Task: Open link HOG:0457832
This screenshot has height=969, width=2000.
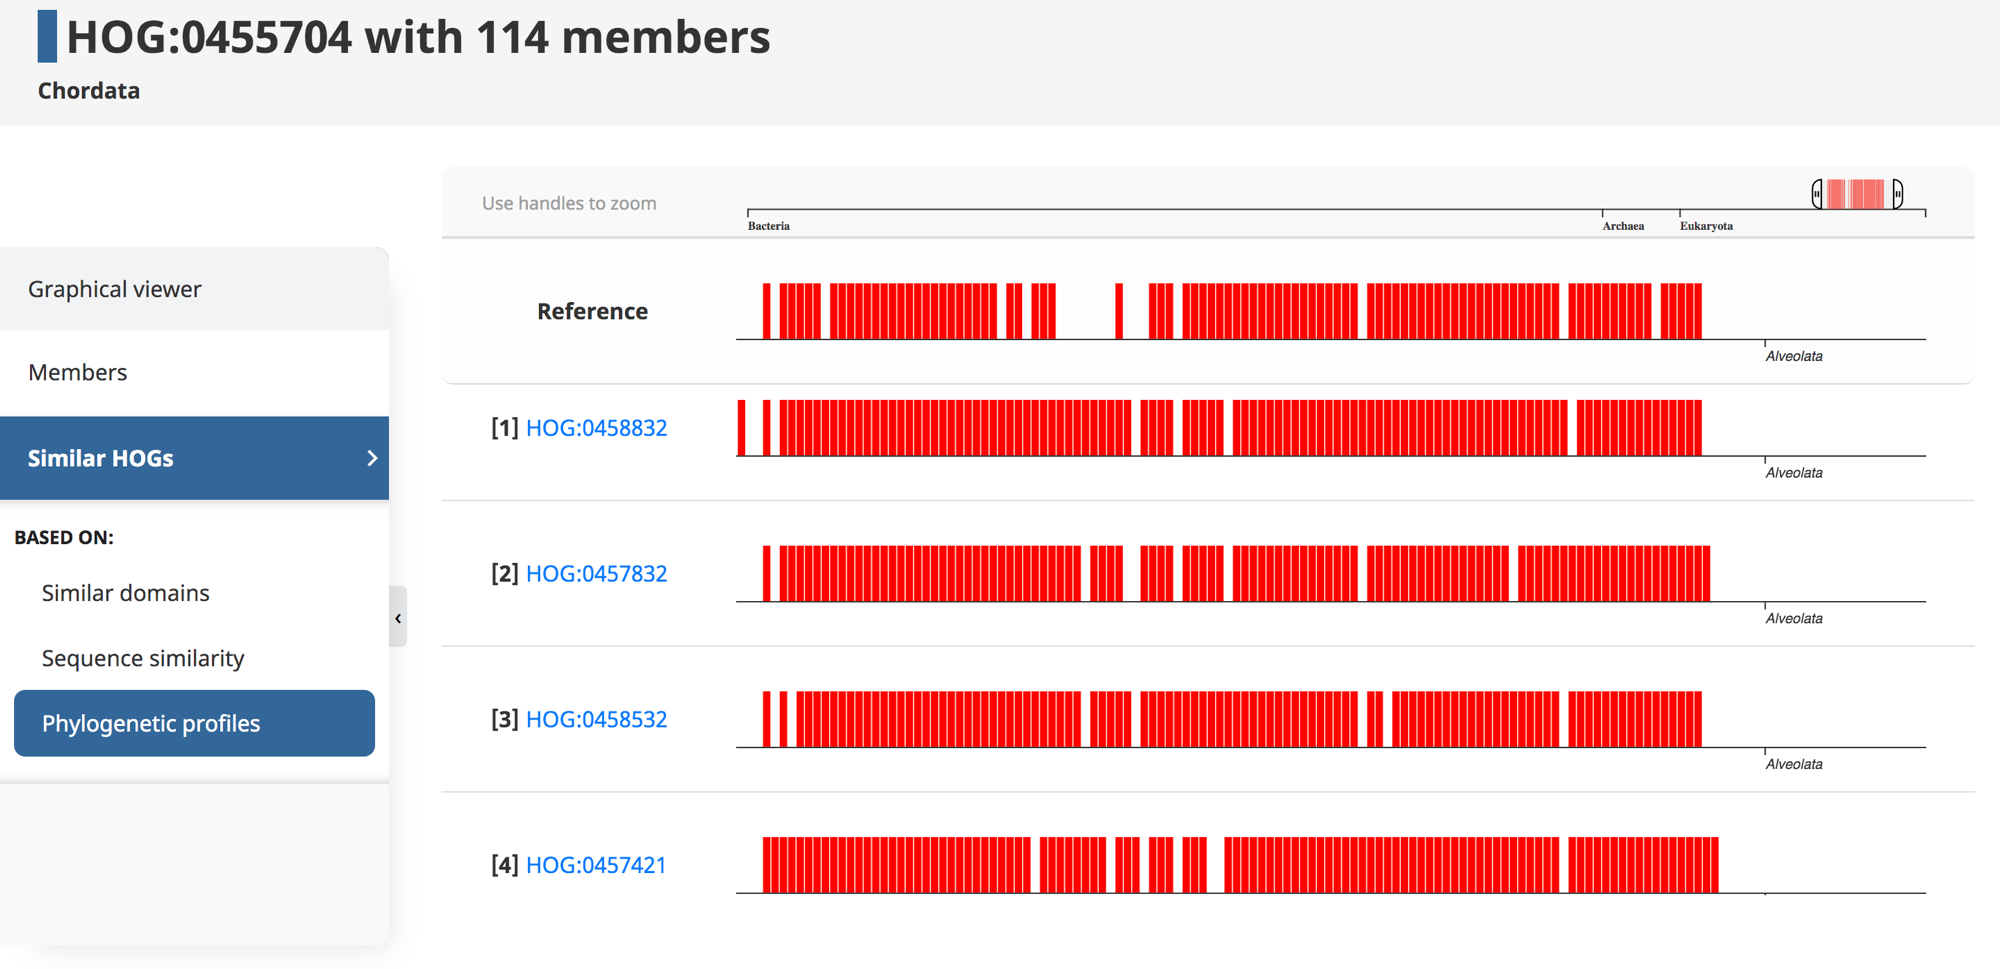Action: pyautogui.click(x=596, y=574)
